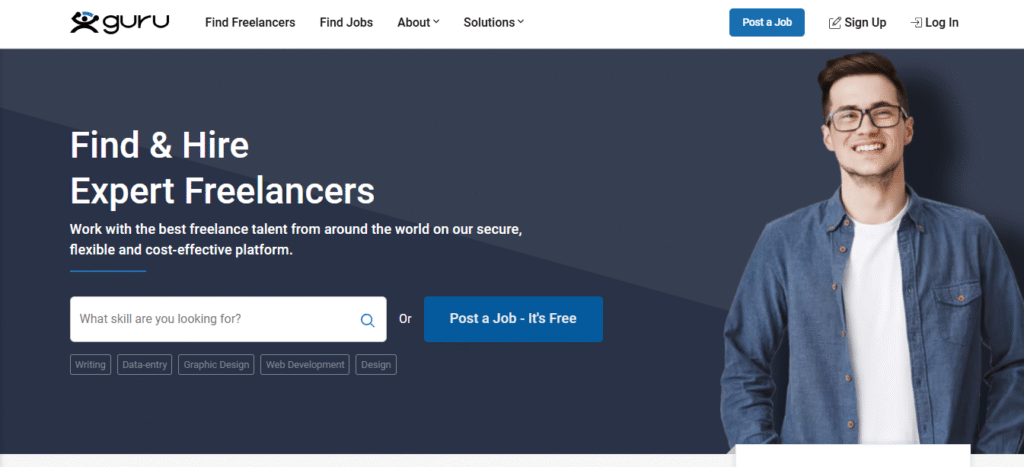Open the Solutions dropdown menu
The width and height of the screenshot is (1024, 467).
click(x=493, y=22)
